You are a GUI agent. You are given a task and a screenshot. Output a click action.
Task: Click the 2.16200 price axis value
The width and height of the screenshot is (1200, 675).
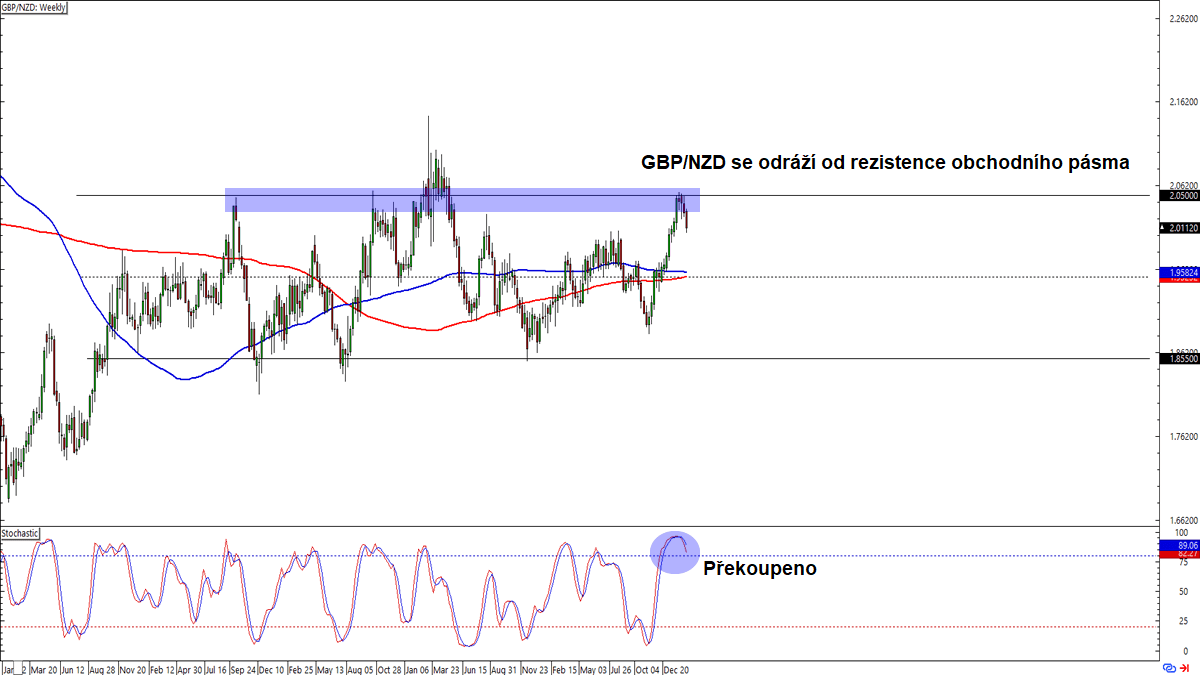pyautogui.click(x=1183, y=102)
